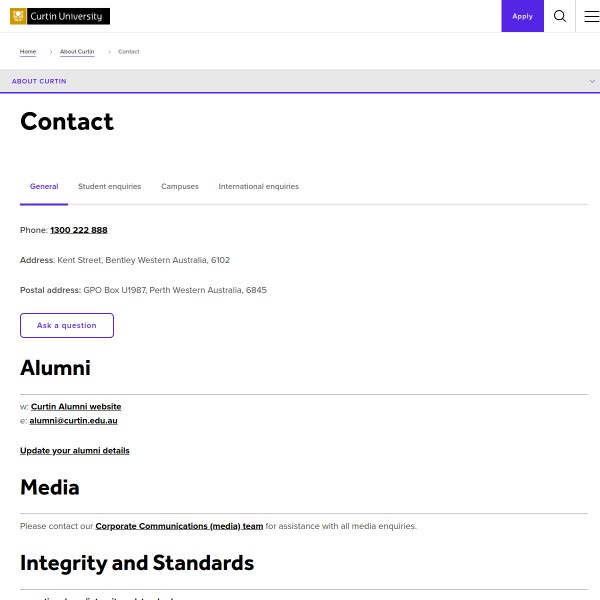This screenshot has height=600, width=600.
Task: Open the Campuses tab
Action: click(180, 186)
